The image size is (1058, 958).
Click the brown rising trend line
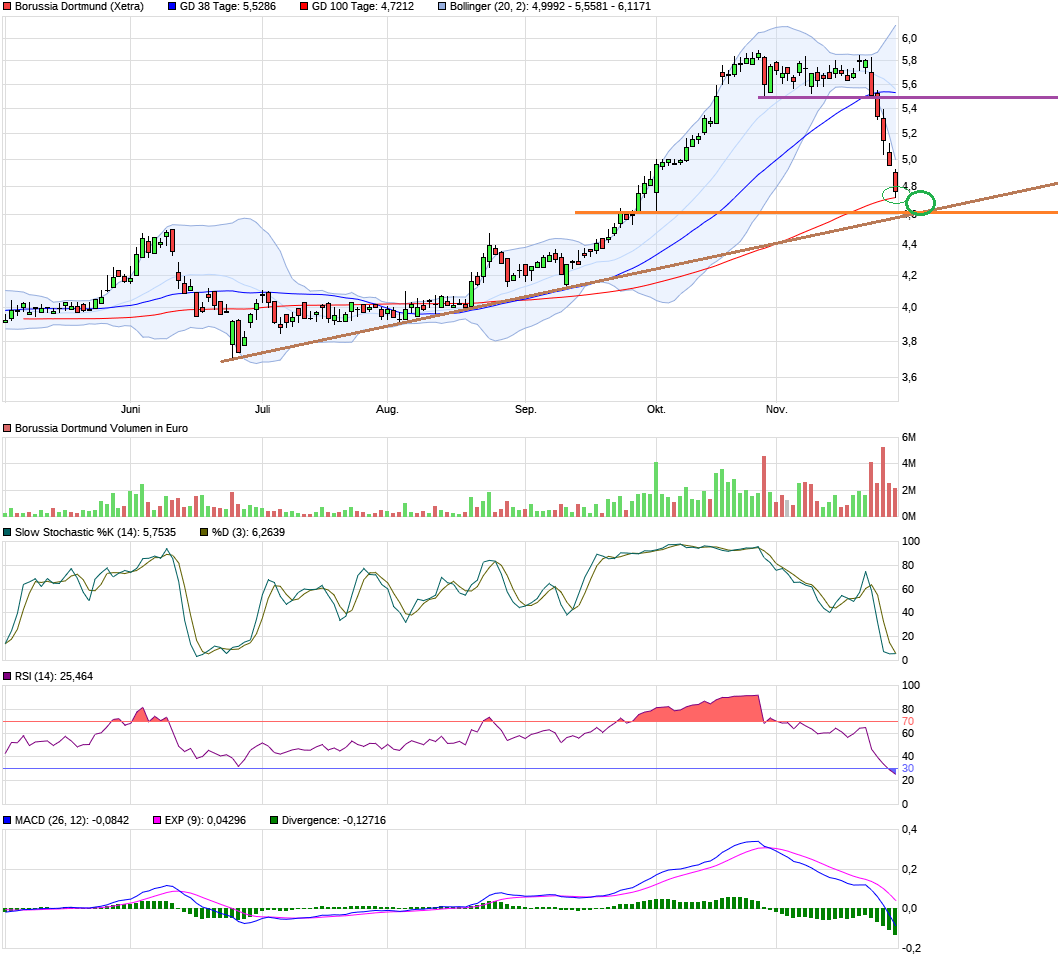(x=639, y=273)
